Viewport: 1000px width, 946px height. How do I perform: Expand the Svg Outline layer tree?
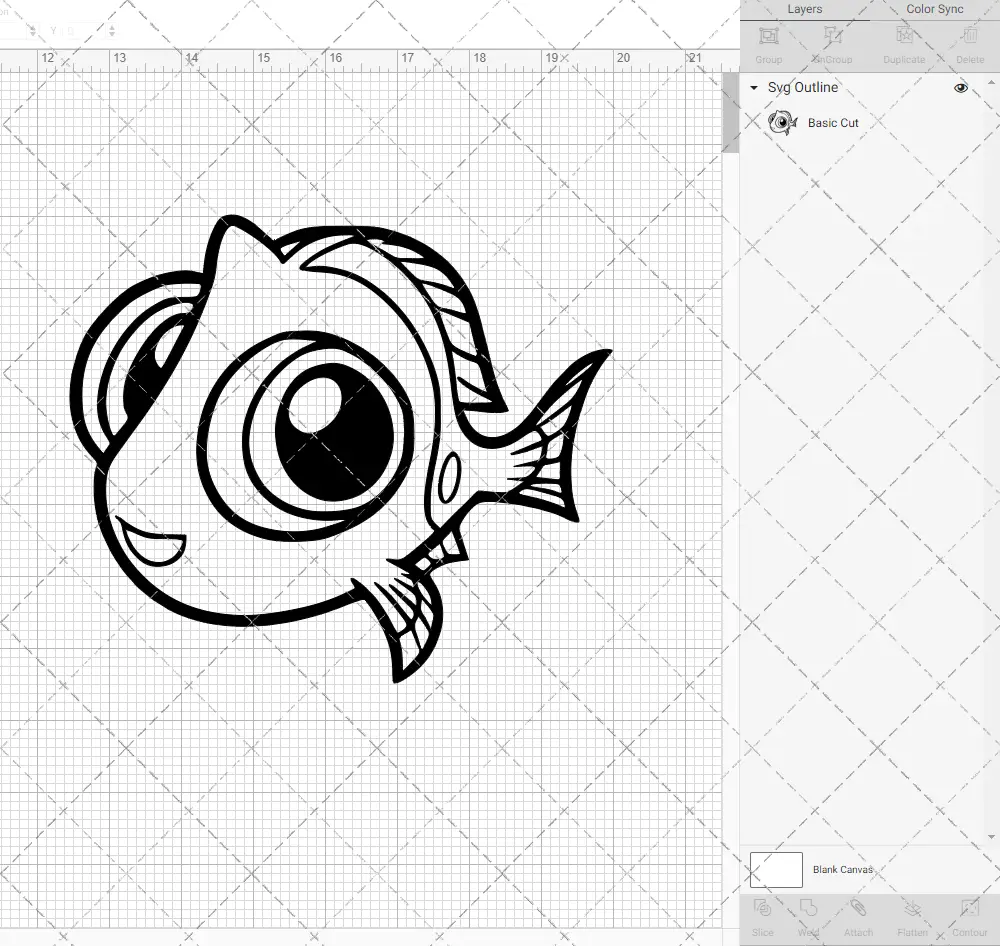[753, 88]
